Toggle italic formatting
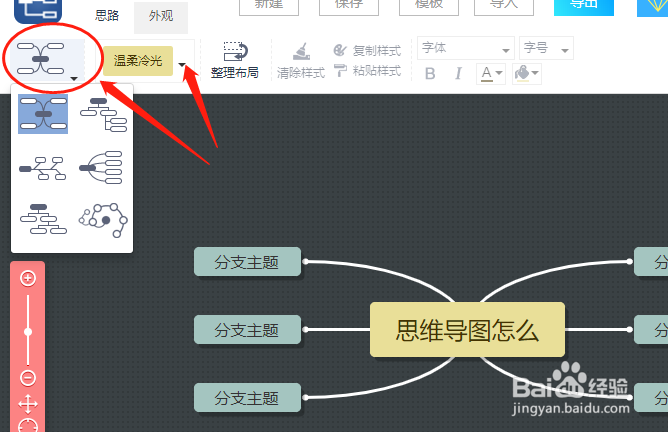This screenshot has height=432, width=668. pos(458,74)
